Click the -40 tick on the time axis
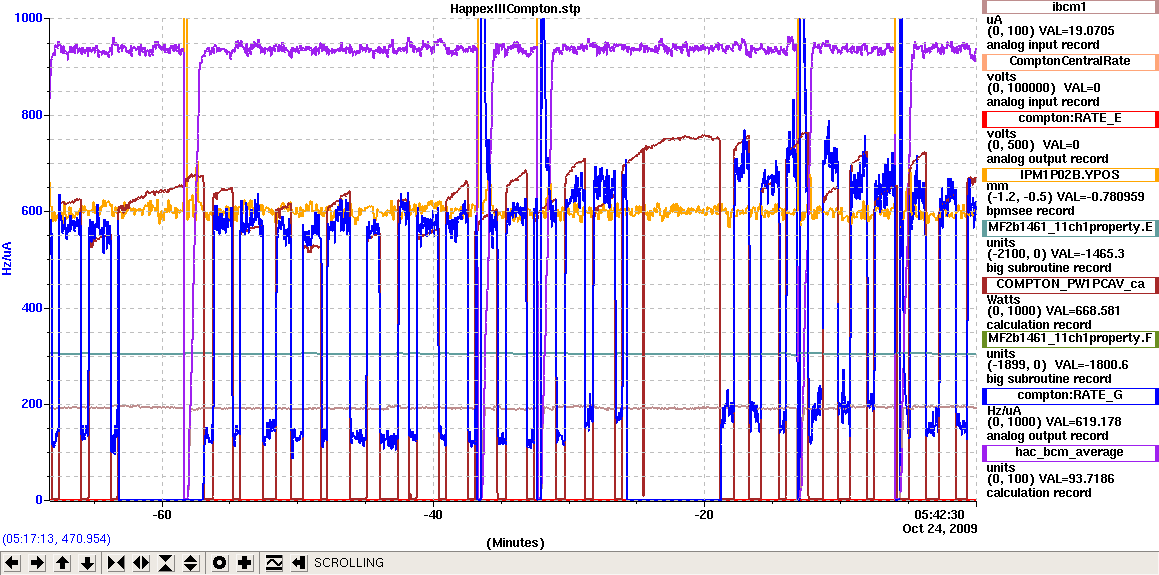 click(432, 514)
